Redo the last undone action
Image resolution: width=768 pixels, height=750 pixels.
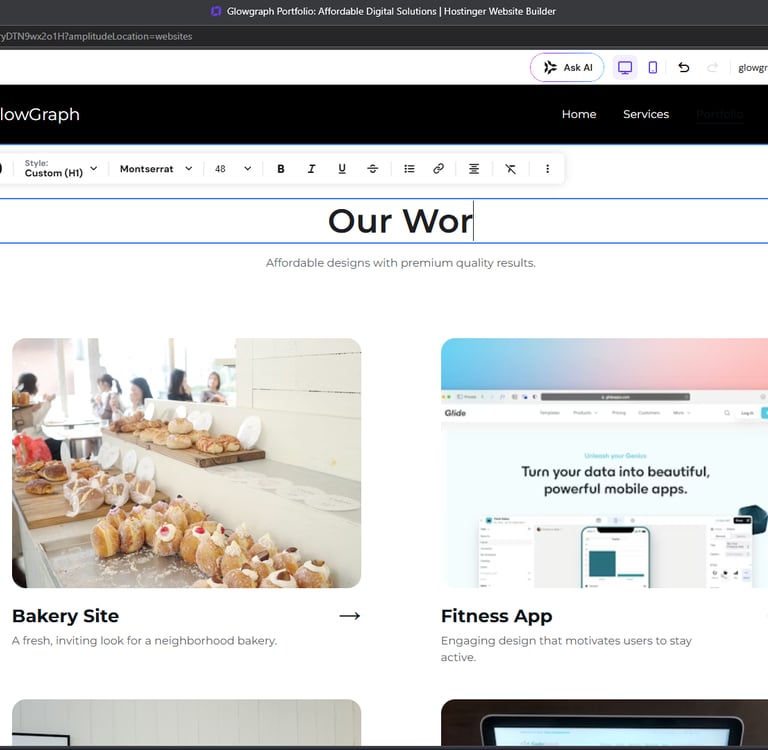[x=712, y=68]
